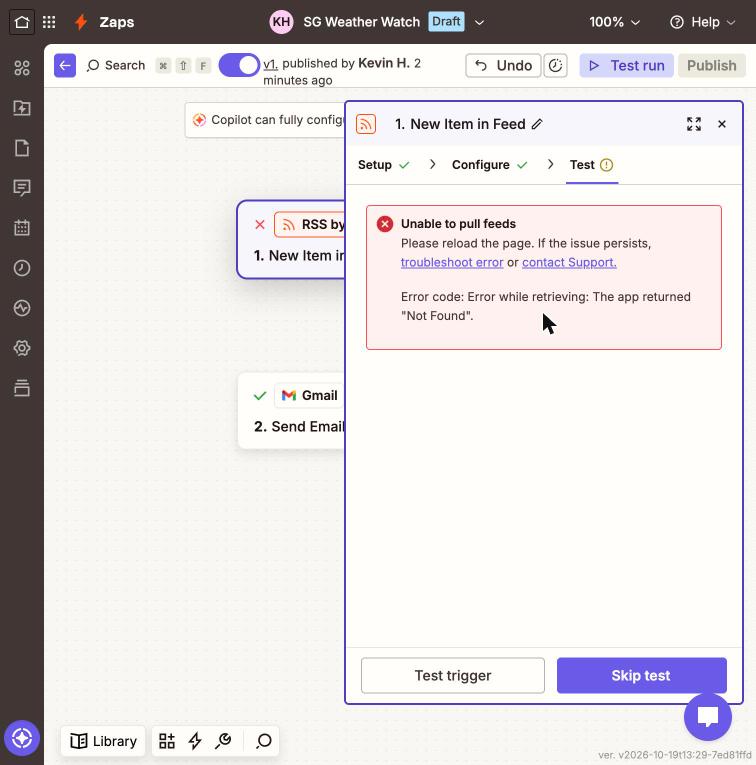This screenshot has width=756, height=765.
Task: Open version history clock icon
Action: [x=556, y=65]
